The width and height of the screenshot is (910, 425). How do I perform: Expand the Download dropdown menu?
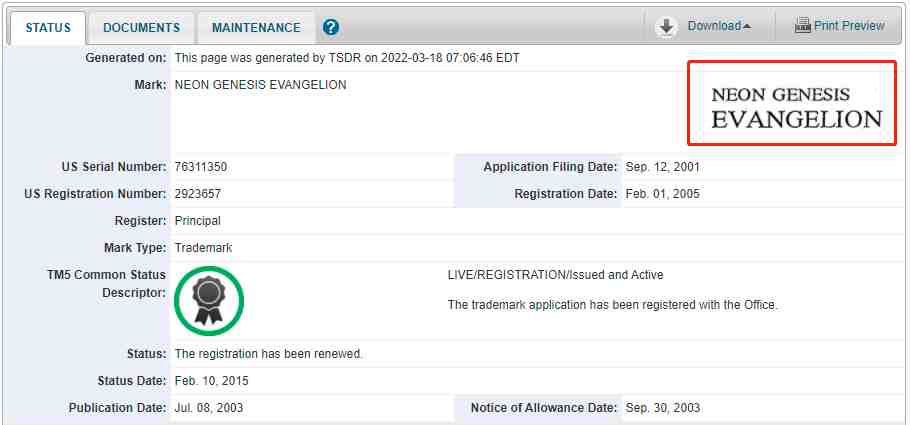(719, 26)
